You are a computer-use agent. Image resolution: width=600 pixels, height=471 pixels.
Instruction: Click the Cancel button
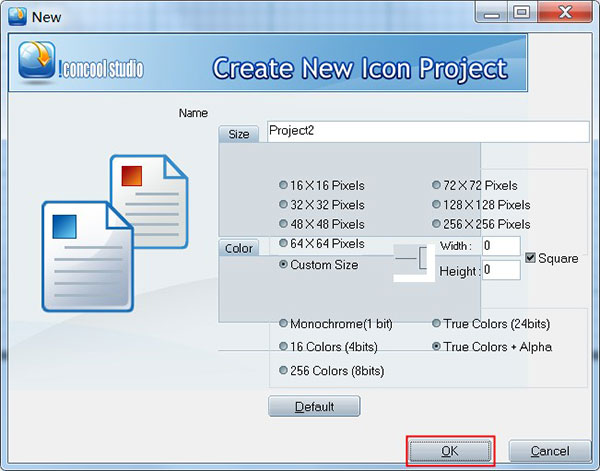pyautogui.click(x=550, y=451)
